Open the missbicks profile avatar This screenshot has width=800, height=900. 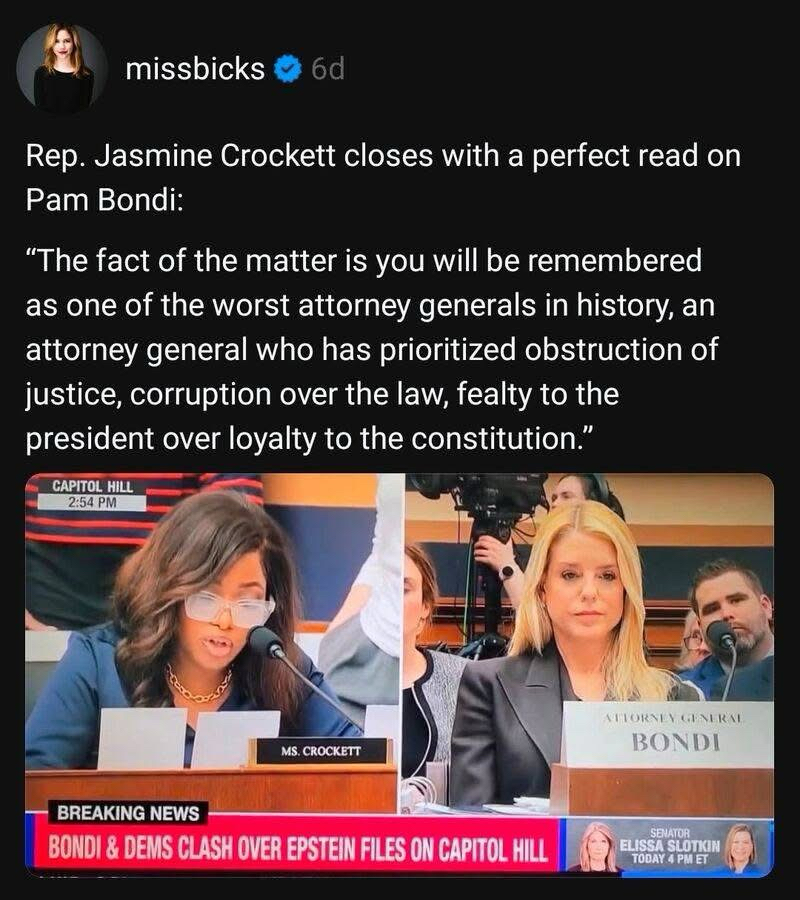click(62, 68)
